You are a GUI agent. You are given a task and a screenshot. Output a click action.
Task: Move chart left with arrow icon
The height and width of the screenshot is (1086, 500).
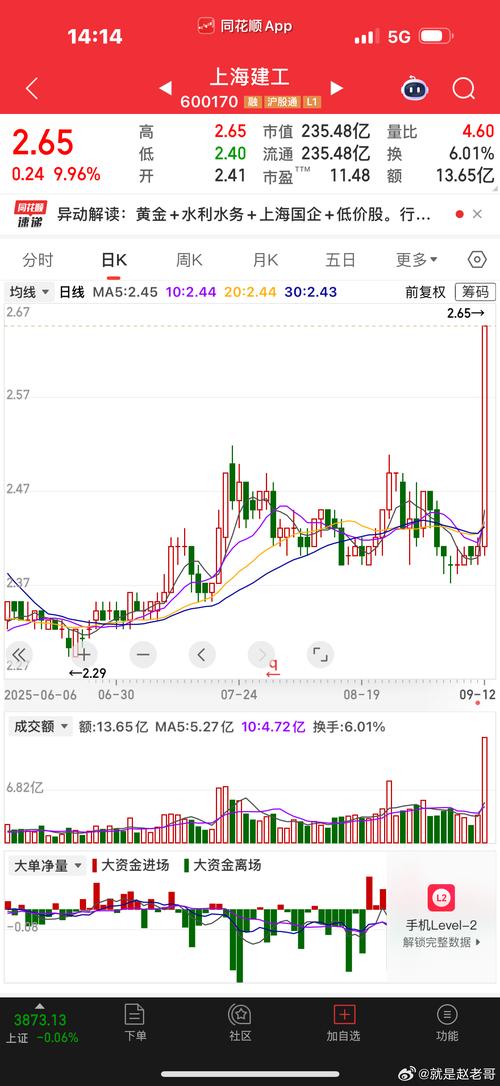pyautogui.click(x=202, y=655)
